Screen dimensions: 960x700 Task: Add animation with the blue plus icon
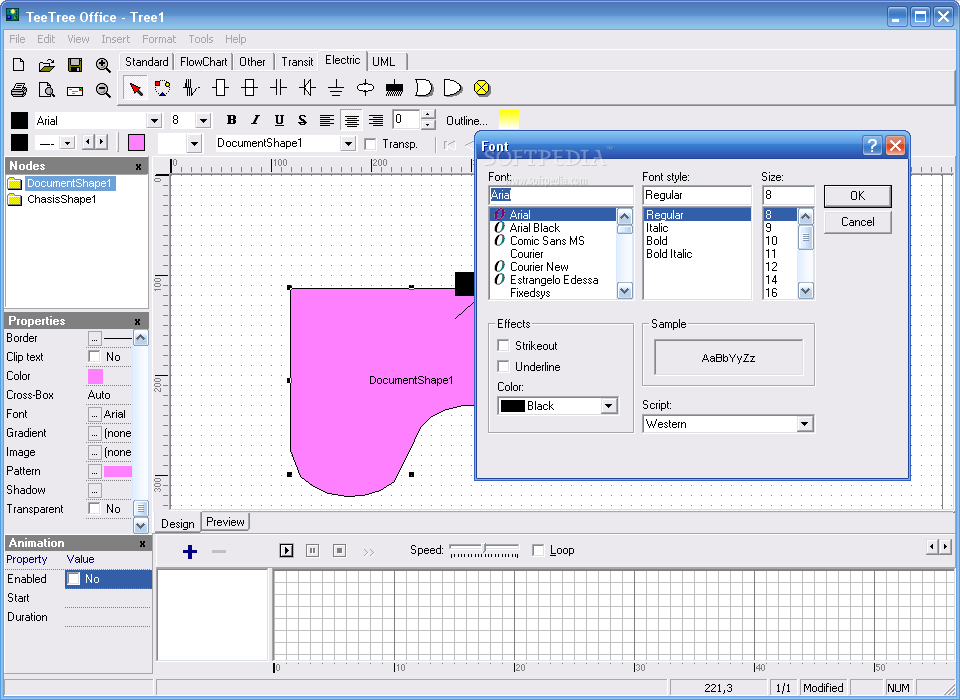(x=190, y=551)
